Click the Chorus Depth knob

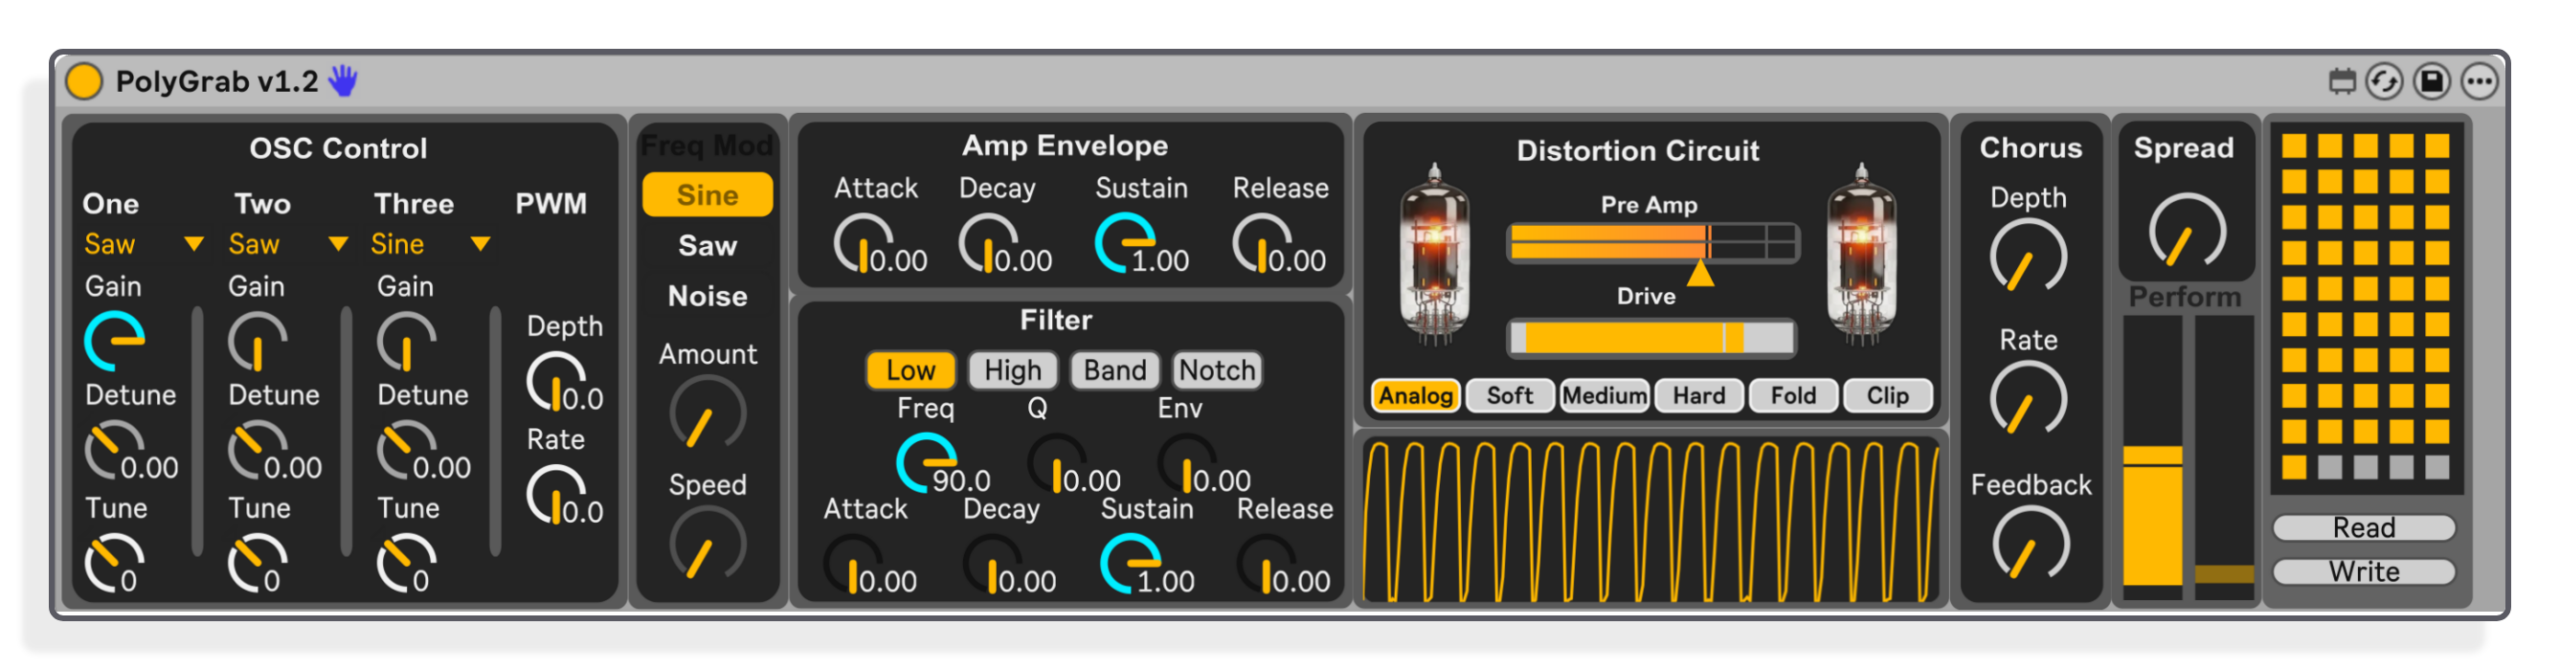point(2028,257)
